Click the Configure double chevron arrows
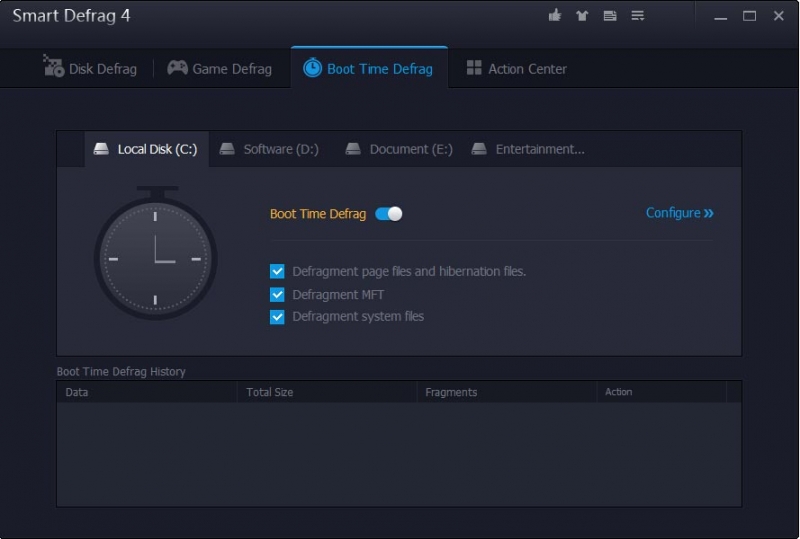The height and width of the screenshot is (539, 800). pos(708,213)
